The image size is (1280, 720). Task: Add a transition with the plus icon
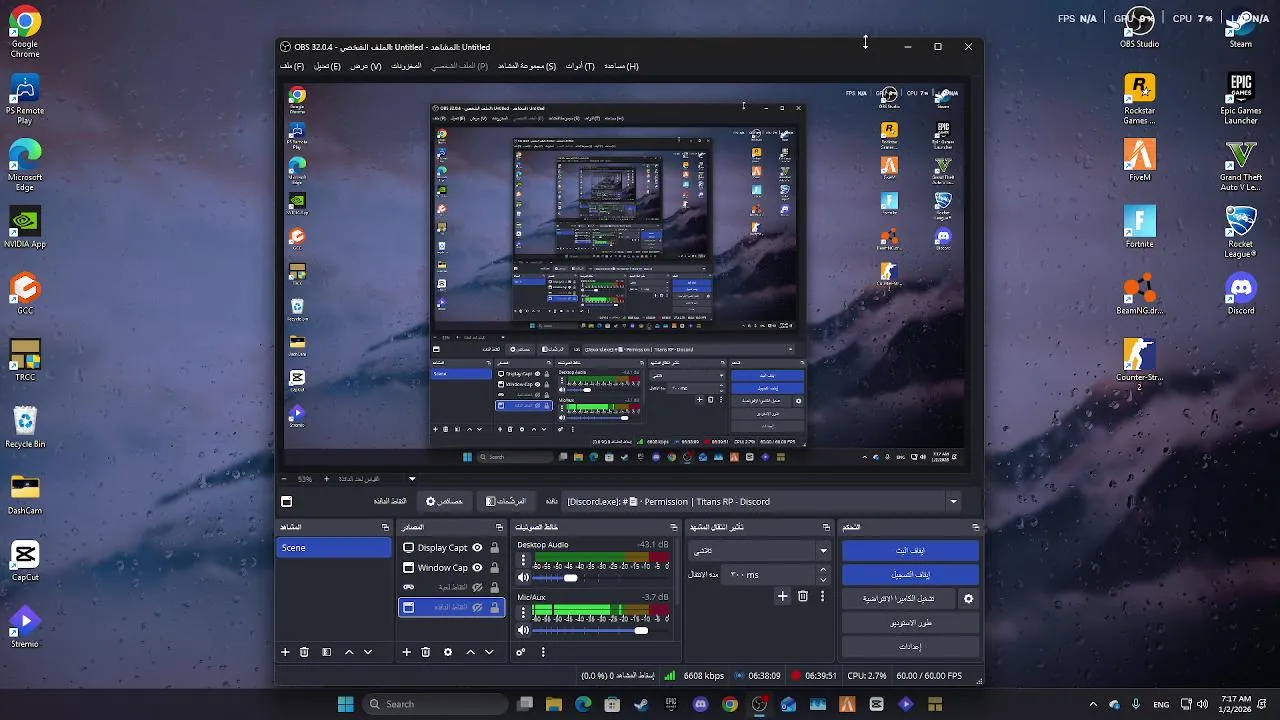point(783,596)
